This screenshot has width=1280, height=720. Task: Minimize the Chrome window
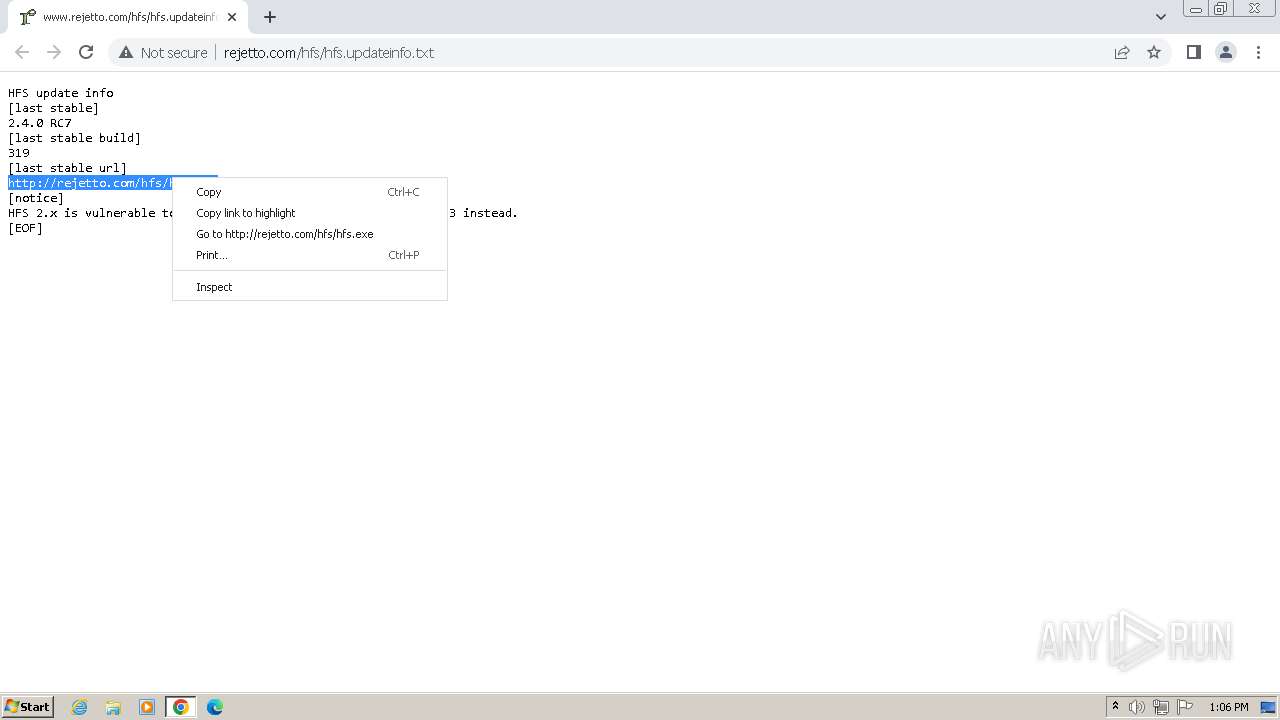coord(1196,9)
